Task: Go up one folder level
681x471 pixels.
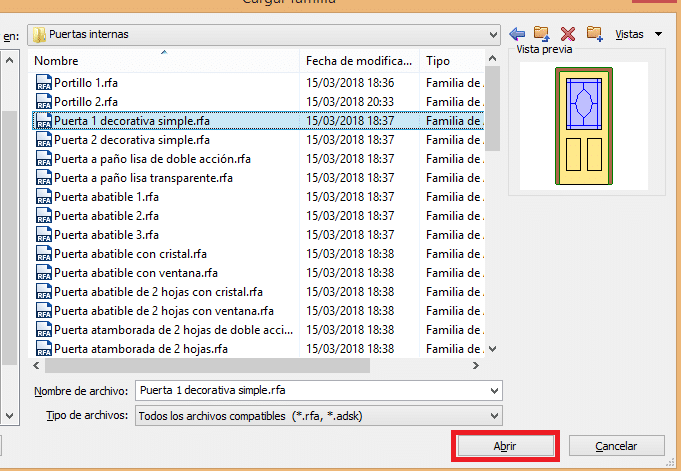Action: coord(542,34)
